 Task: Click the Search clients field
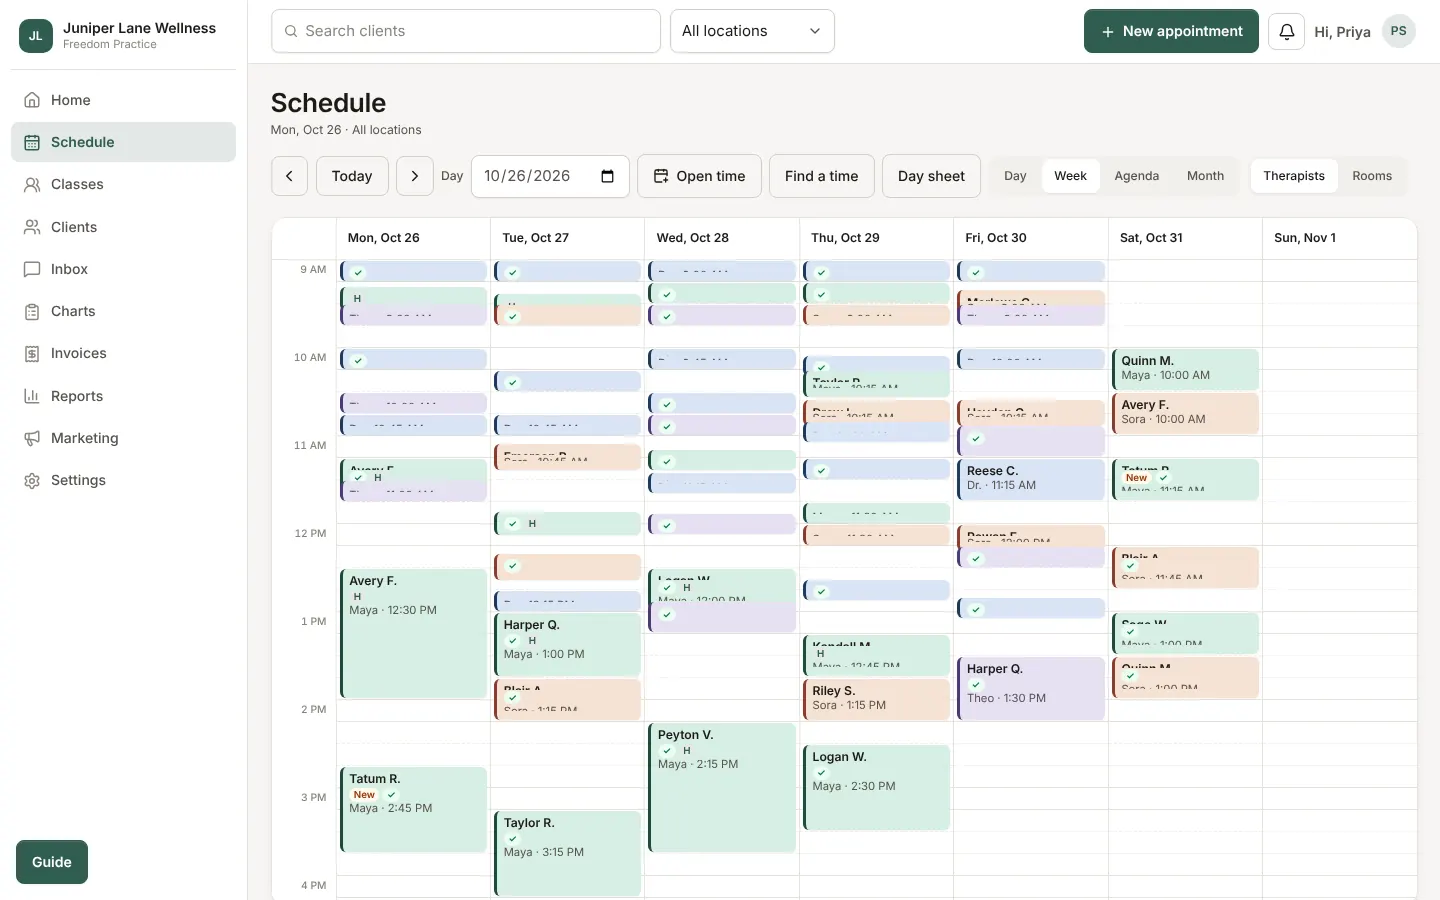click(466, 31)
